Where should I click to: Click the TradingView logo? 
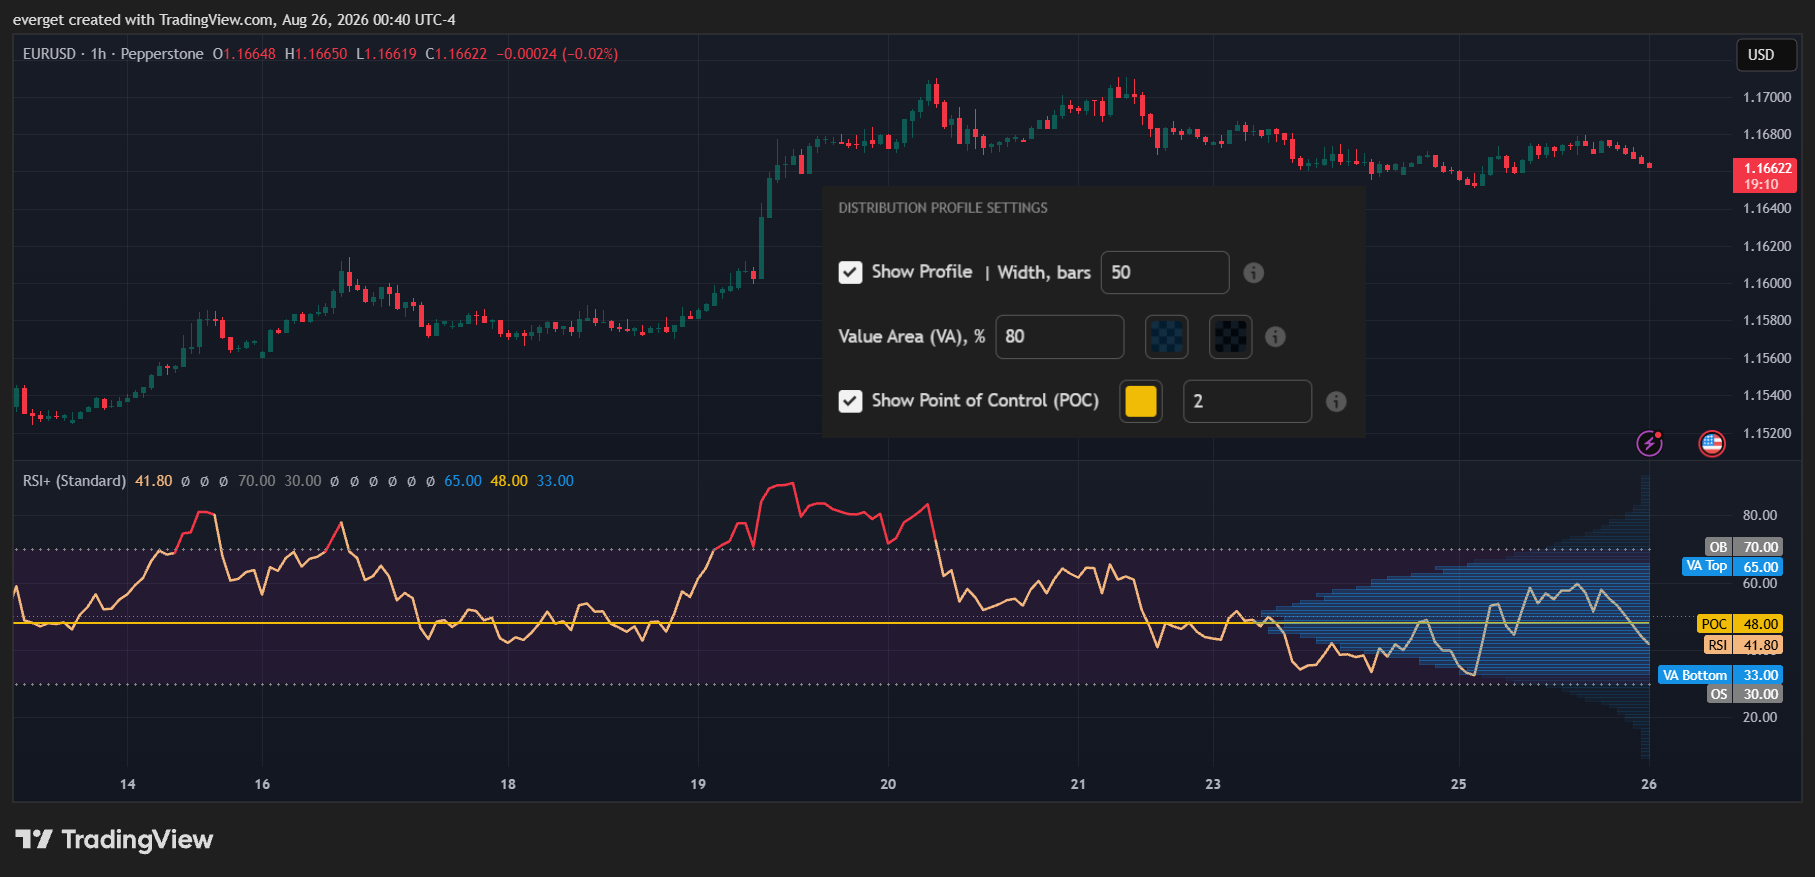pyautogui.click(x=114, y=839)
